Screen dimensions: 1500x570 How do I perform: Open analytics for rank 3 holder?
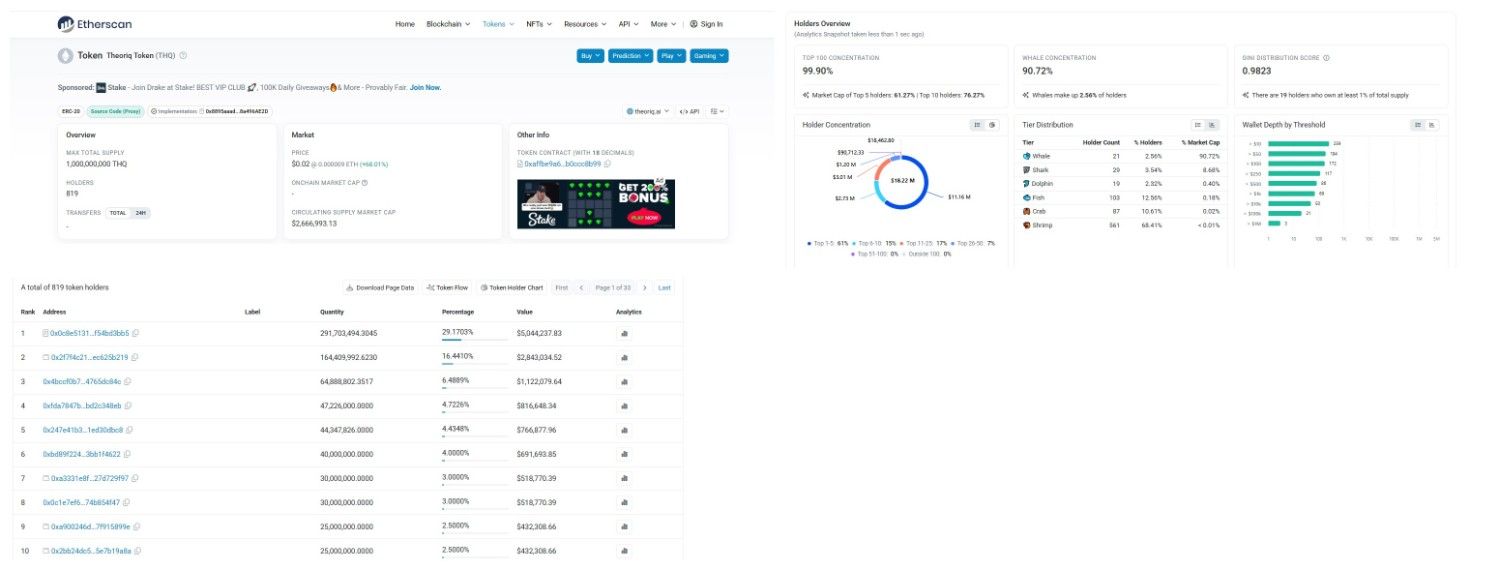tap(625, 381)
